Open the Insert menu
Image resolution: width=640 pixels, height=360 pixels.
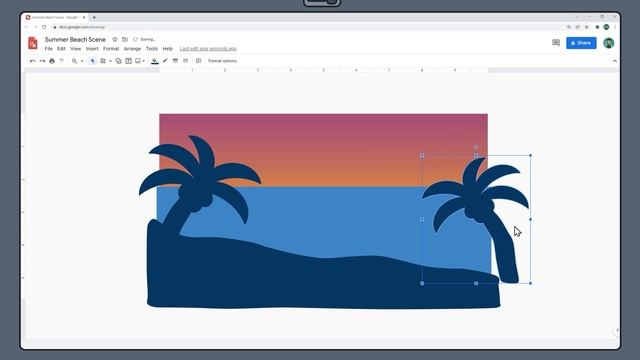[x=92, y=49]
